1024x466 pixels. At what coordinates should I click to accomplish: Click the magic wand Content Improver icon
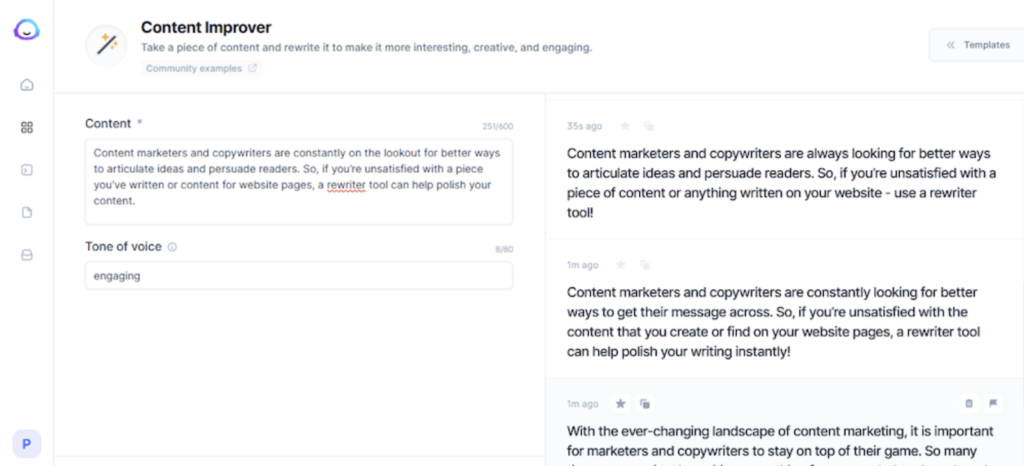click(105, 45)
